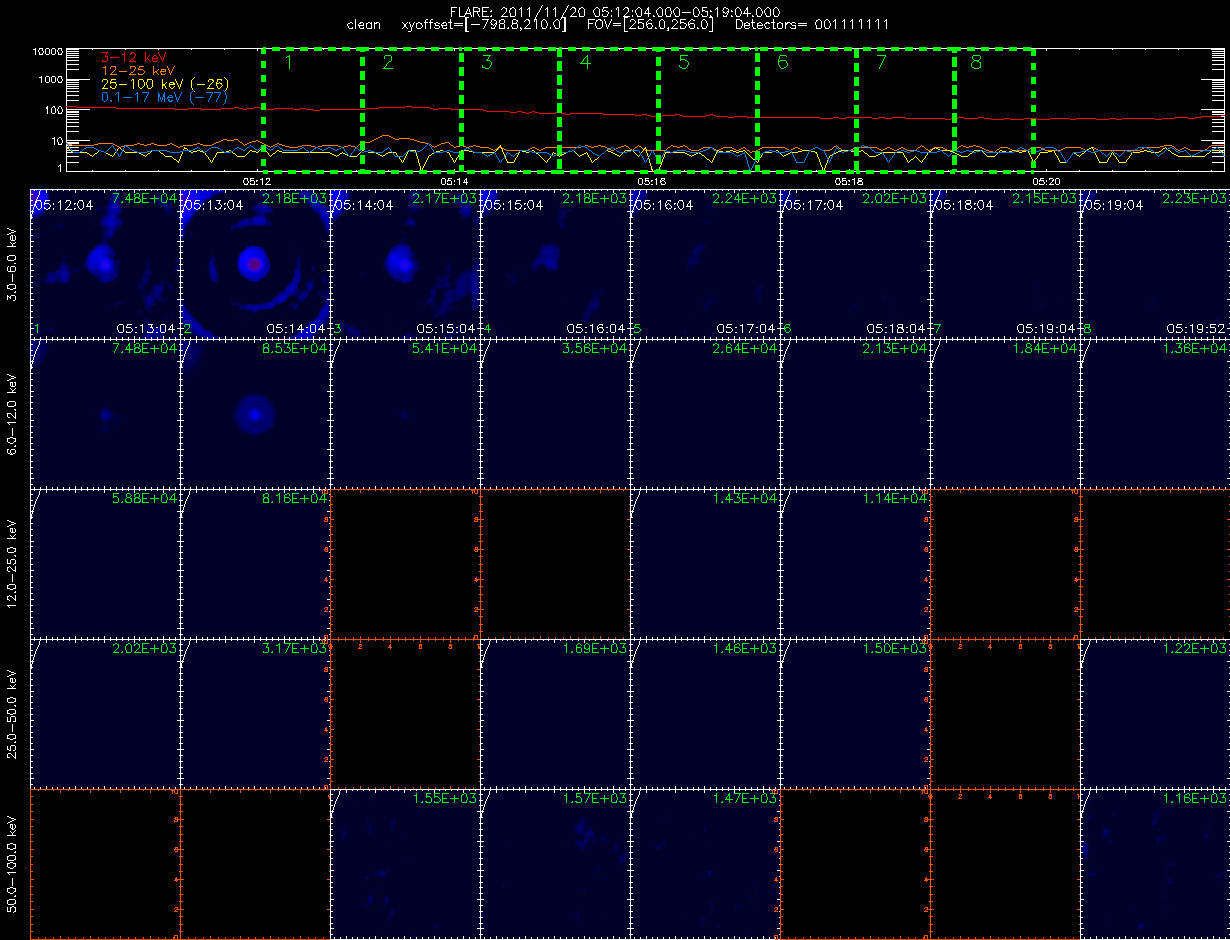Click the 1.46E+03 peak value text
This screenshot has height=940, width=1230.
tap(745, 648)
